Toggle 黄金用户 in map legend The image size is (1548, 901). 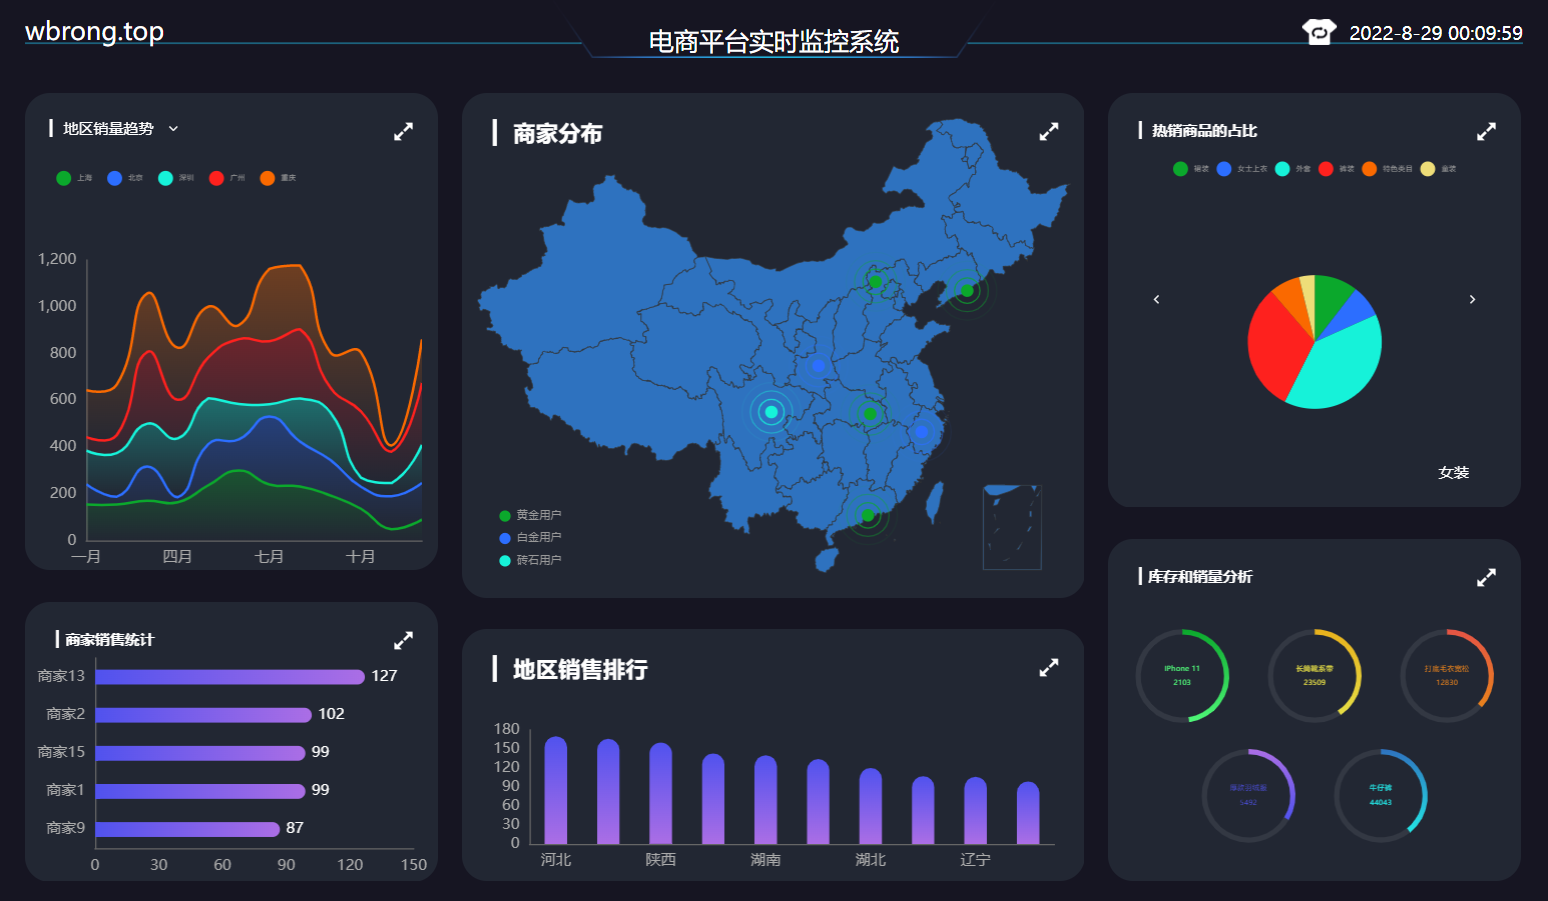pyautogui.click(x=530, y=515)
